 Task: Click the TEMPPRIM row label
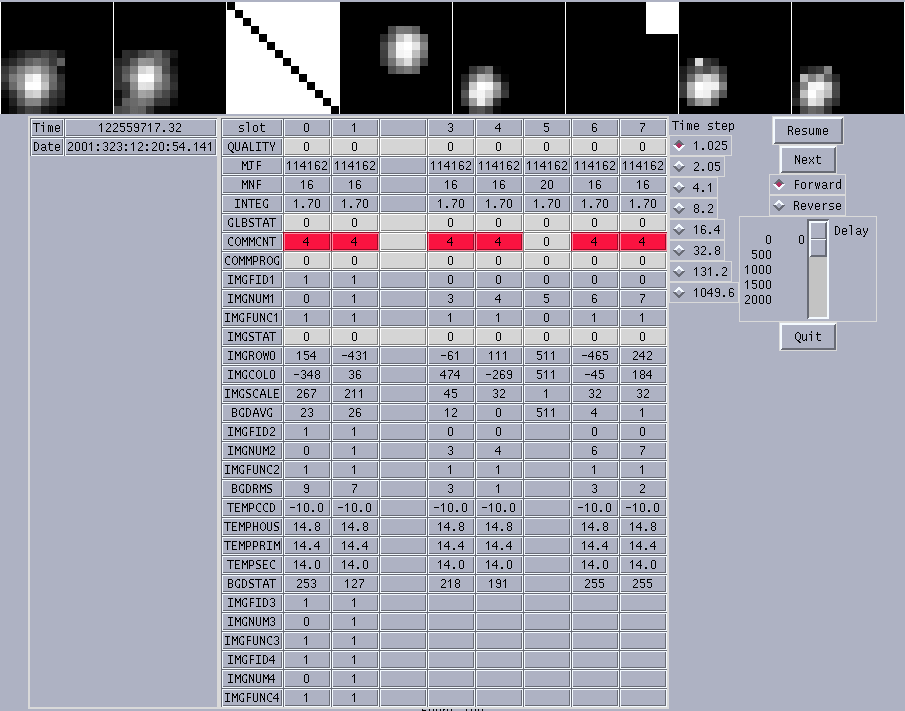pos(252,546)
